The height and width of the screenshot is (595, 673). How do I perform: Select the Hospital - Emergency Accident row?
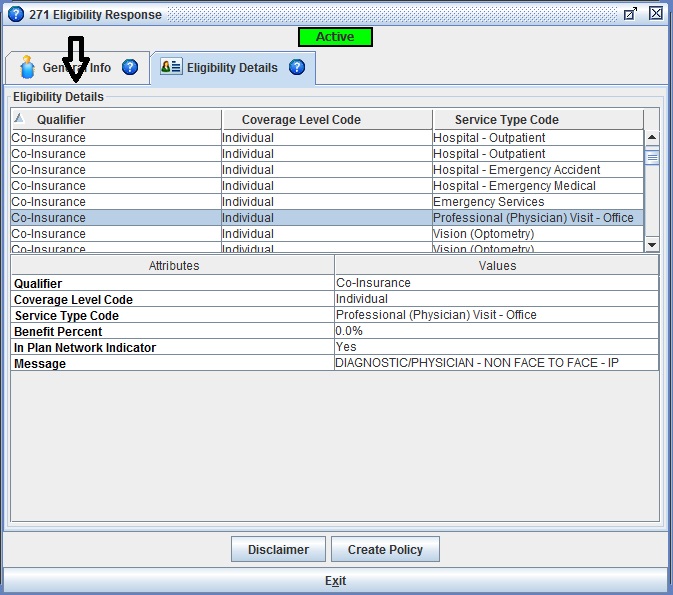(x=327, y=170)
